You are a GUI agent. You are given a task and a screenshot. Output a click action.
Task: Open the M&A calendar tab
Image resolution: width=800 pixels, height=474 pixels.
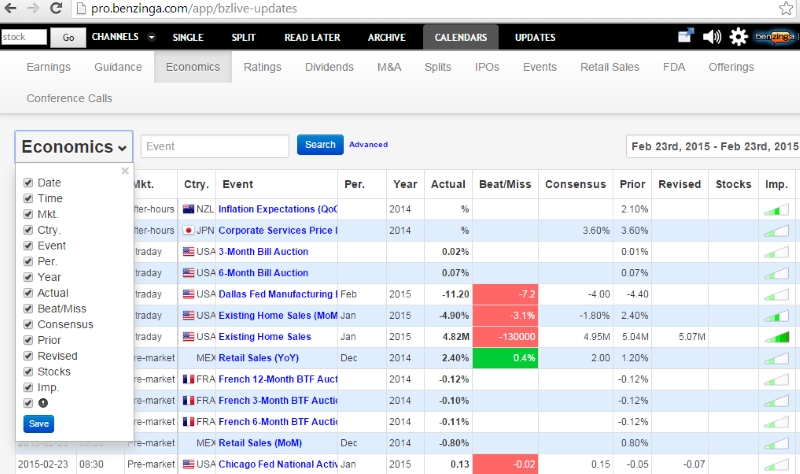coord(389,67)
